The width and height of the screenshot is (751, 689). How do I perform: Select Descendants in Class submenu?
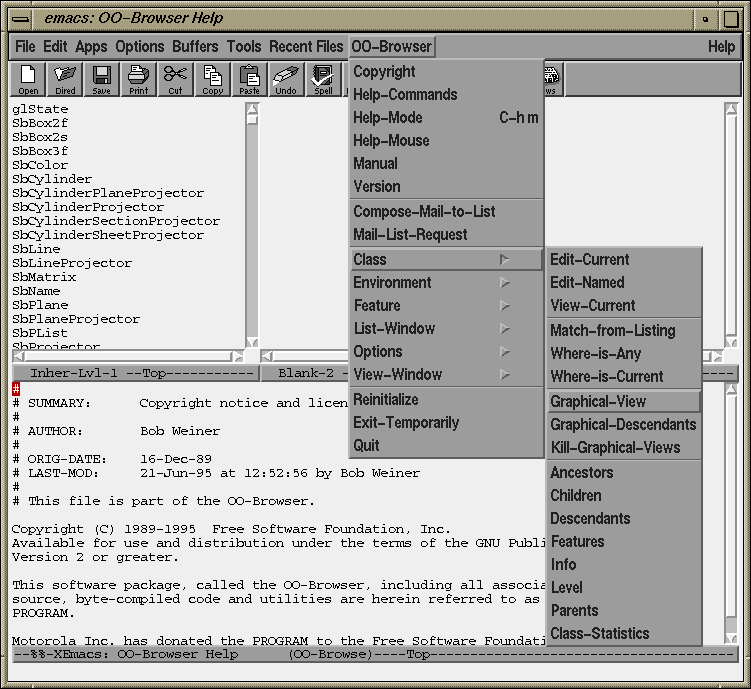click(624, 519)
